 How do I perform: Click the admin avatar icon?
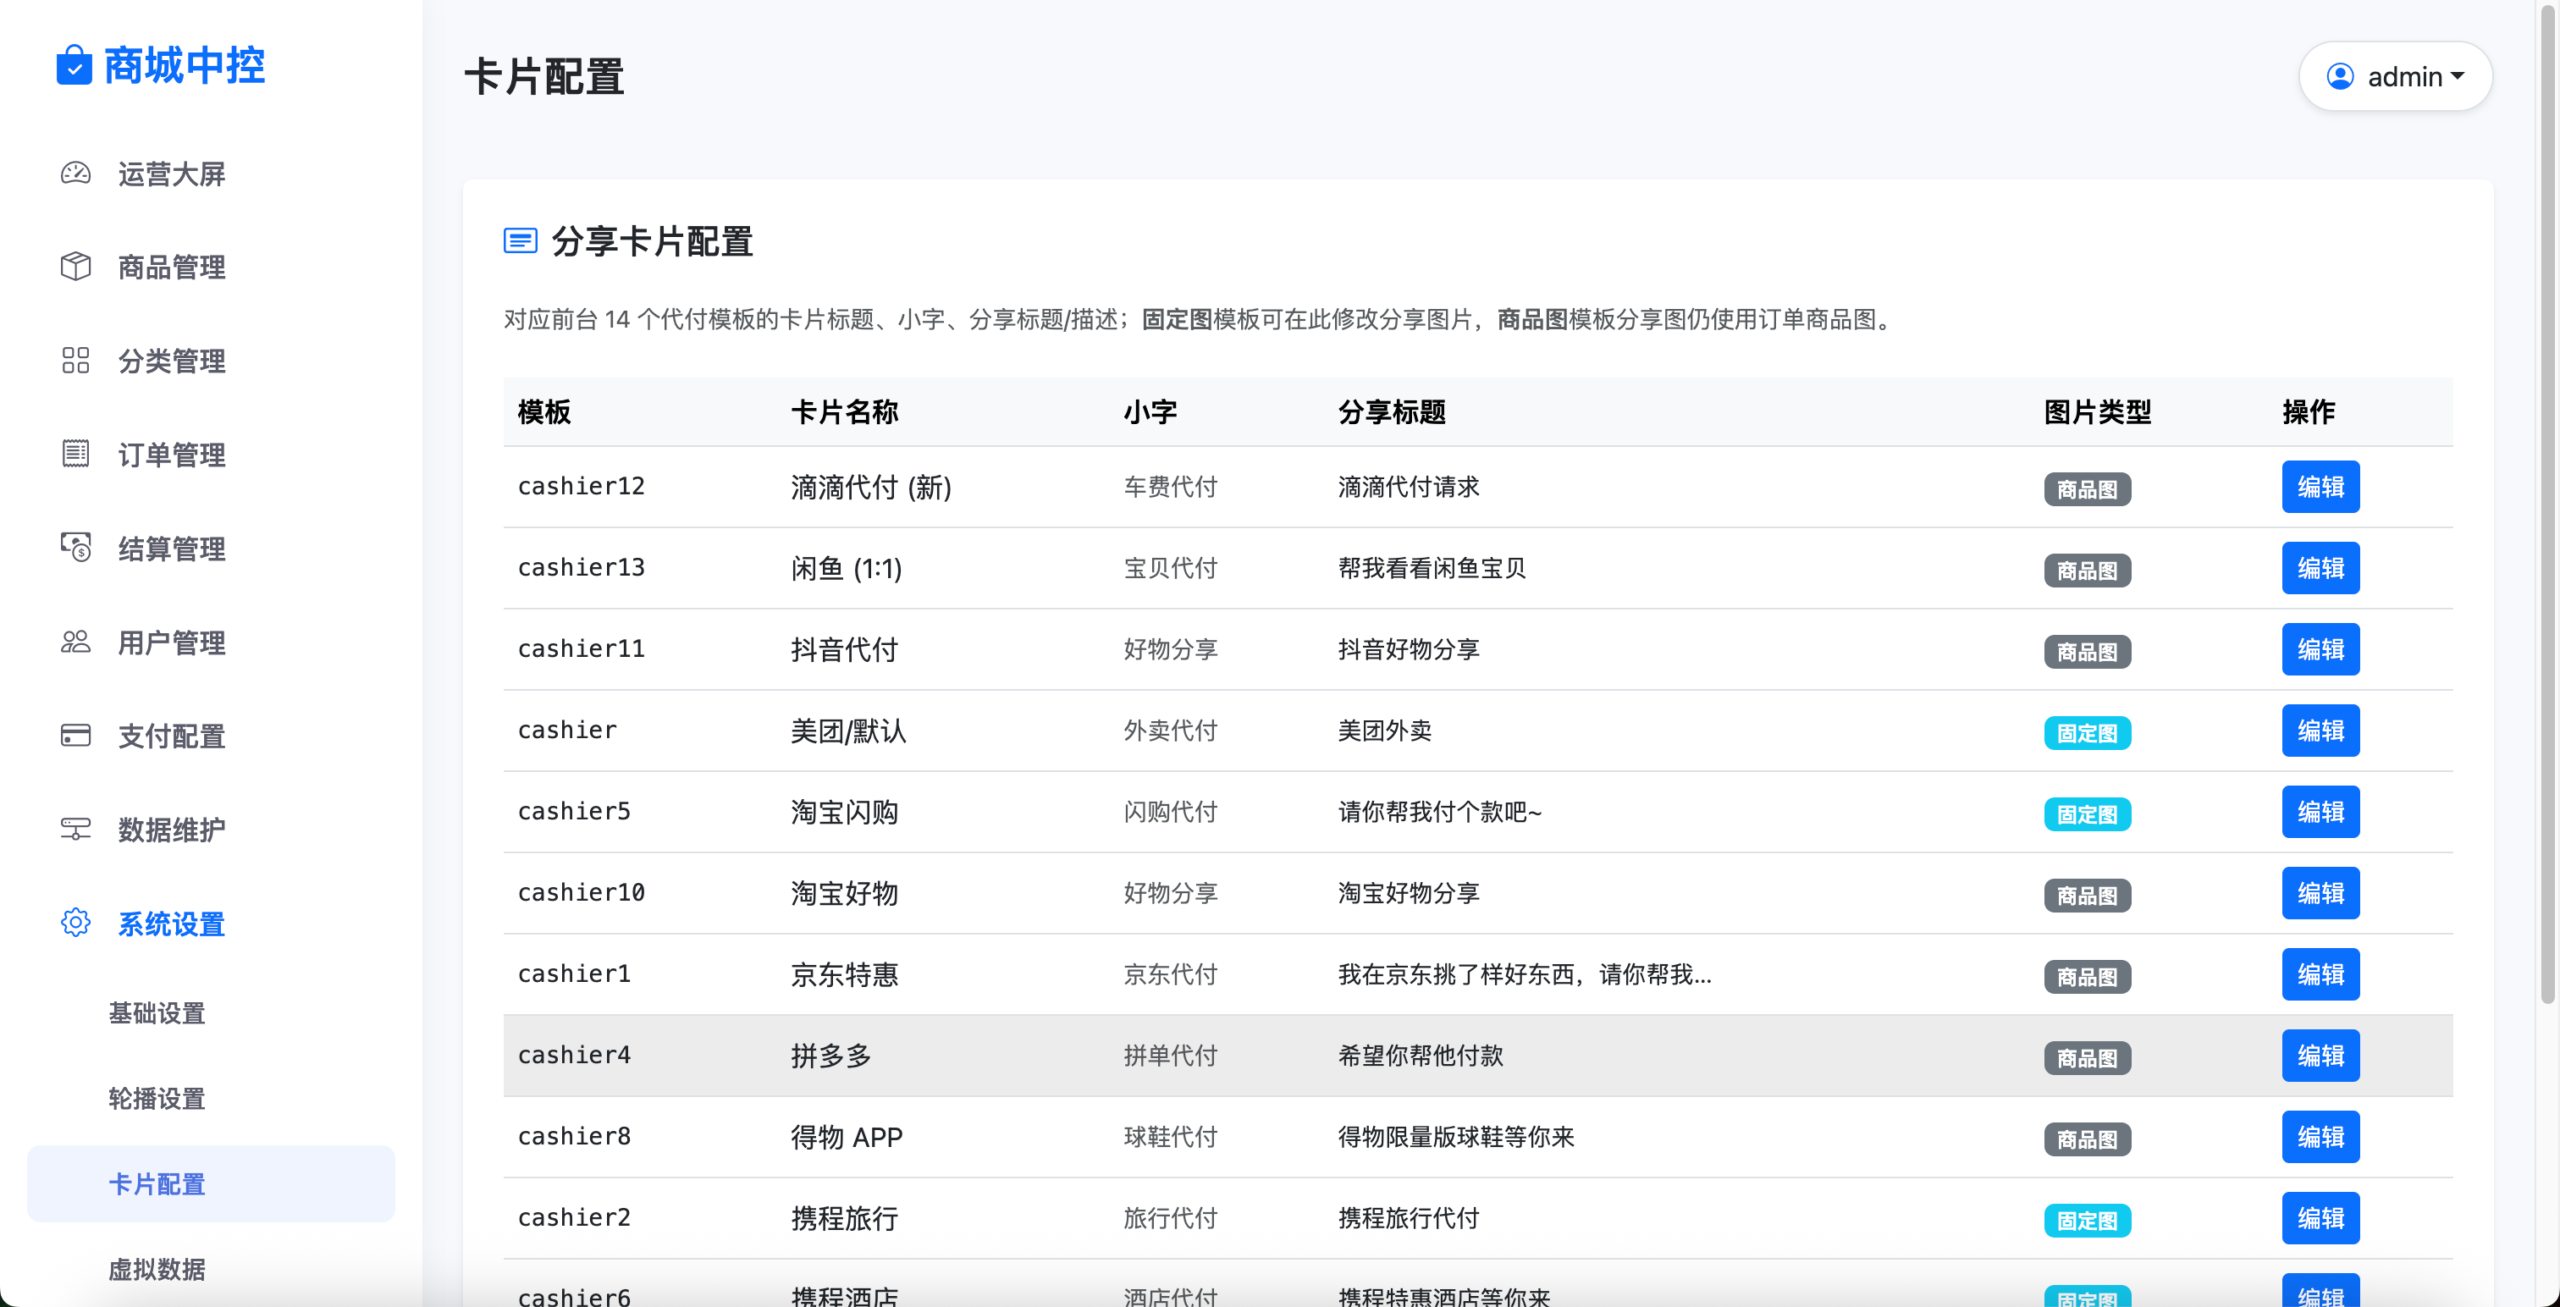2340,76
